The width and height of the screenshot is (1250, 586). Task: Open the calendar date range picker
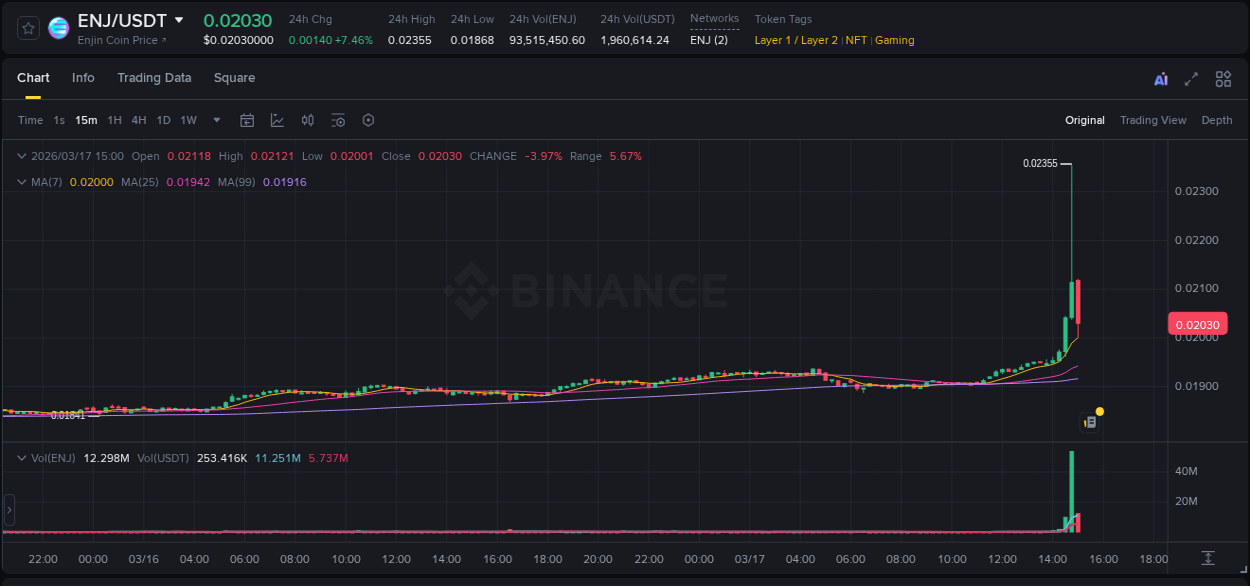[x=247, y=119]
